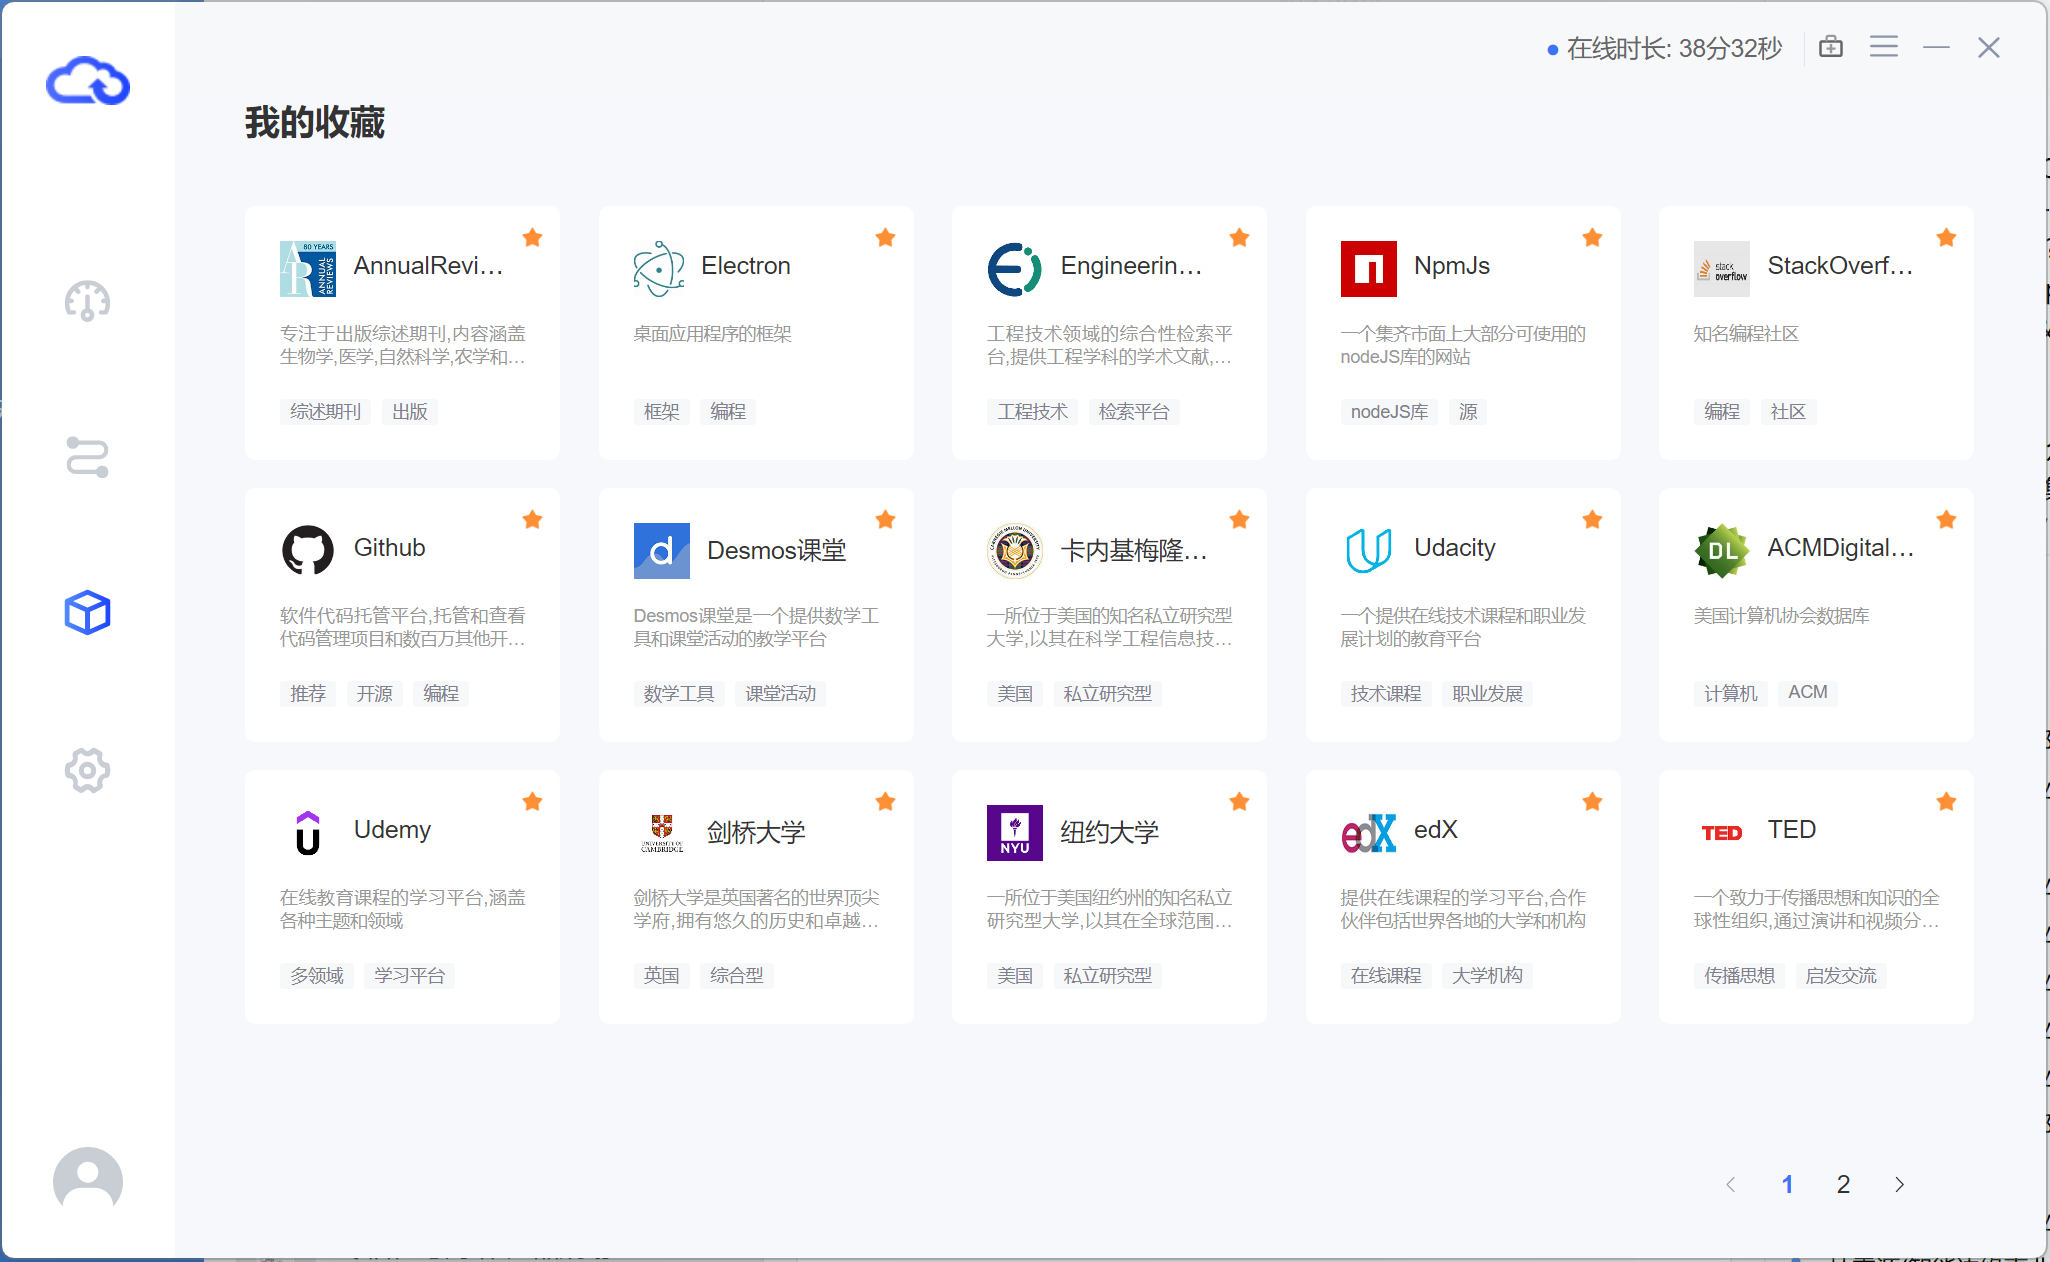
Task: Click the ACM tag
Action: (1807, 693)
